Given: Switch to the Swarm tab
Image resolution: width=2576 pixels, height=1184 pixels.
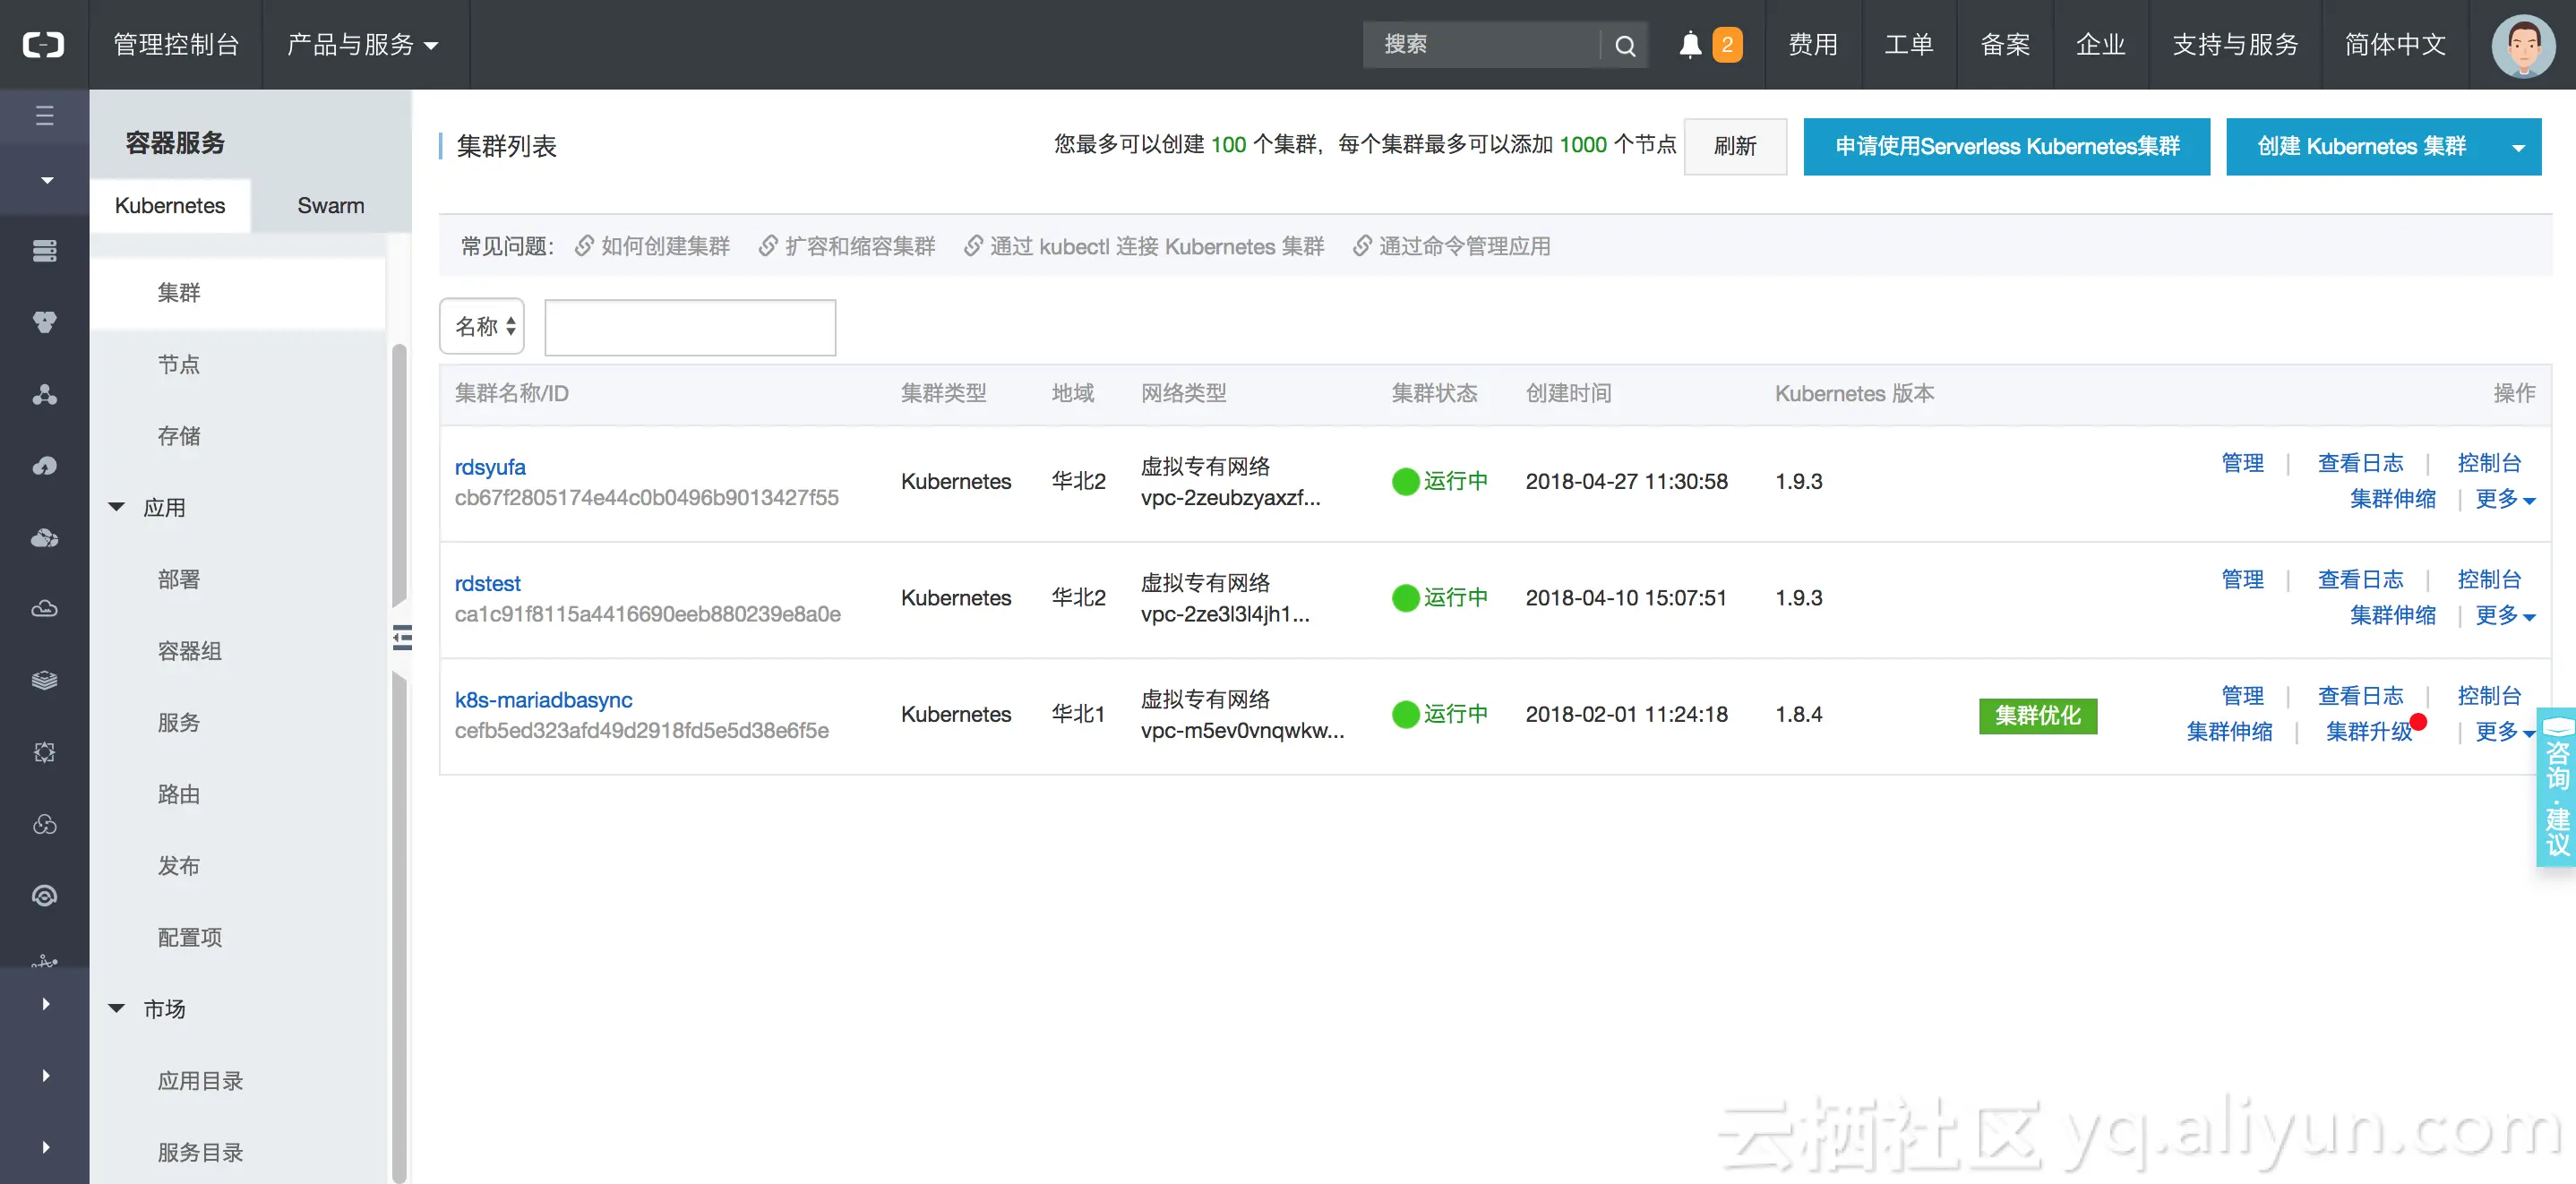Looking at the screenshot, I should [x=330, y=206].
